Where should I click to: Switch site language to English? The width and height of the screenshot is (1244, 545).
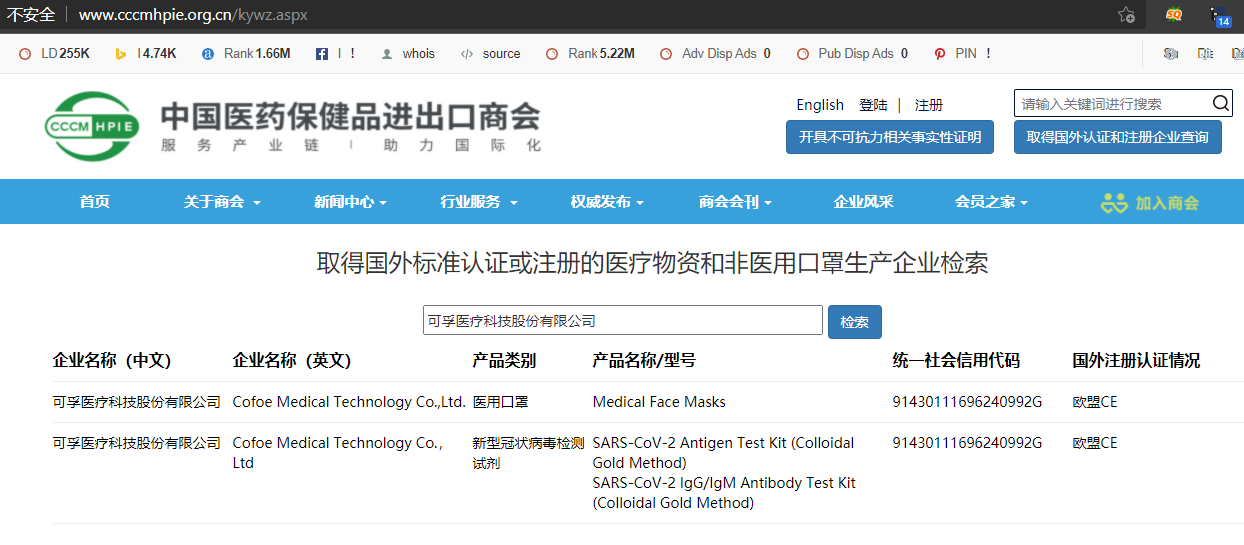tap(820, 105)
